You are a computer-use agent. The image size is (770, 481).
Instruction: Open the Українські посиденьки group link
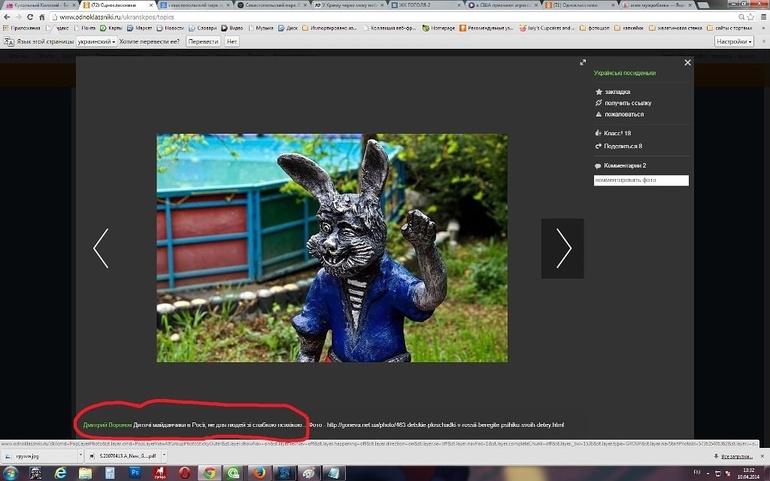tap(624, 73)
